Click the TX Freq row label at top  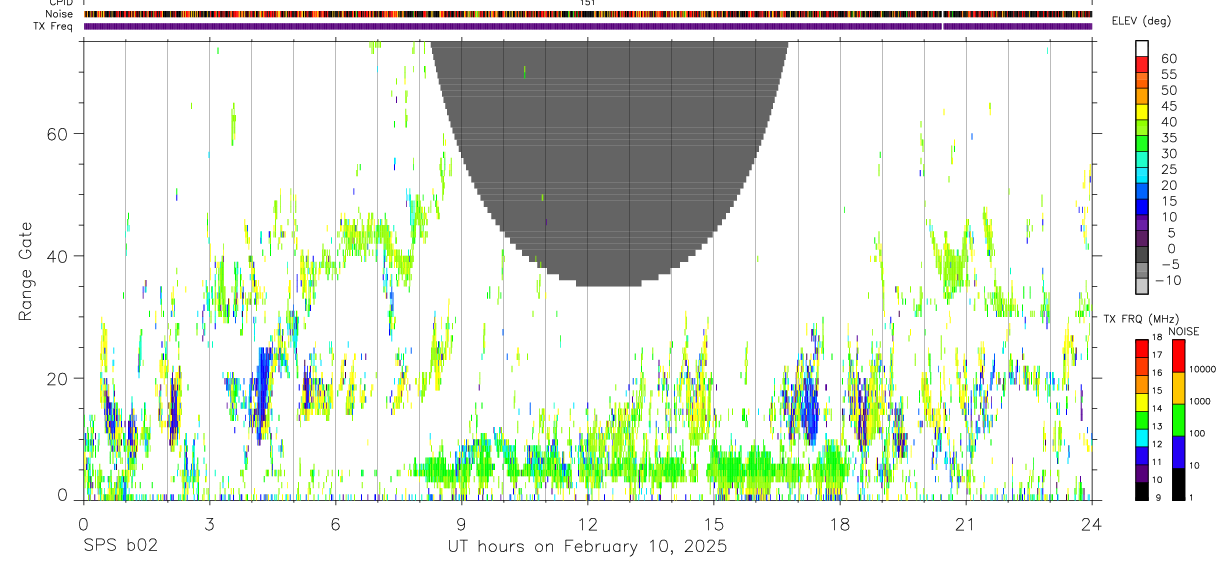(54, 26)
